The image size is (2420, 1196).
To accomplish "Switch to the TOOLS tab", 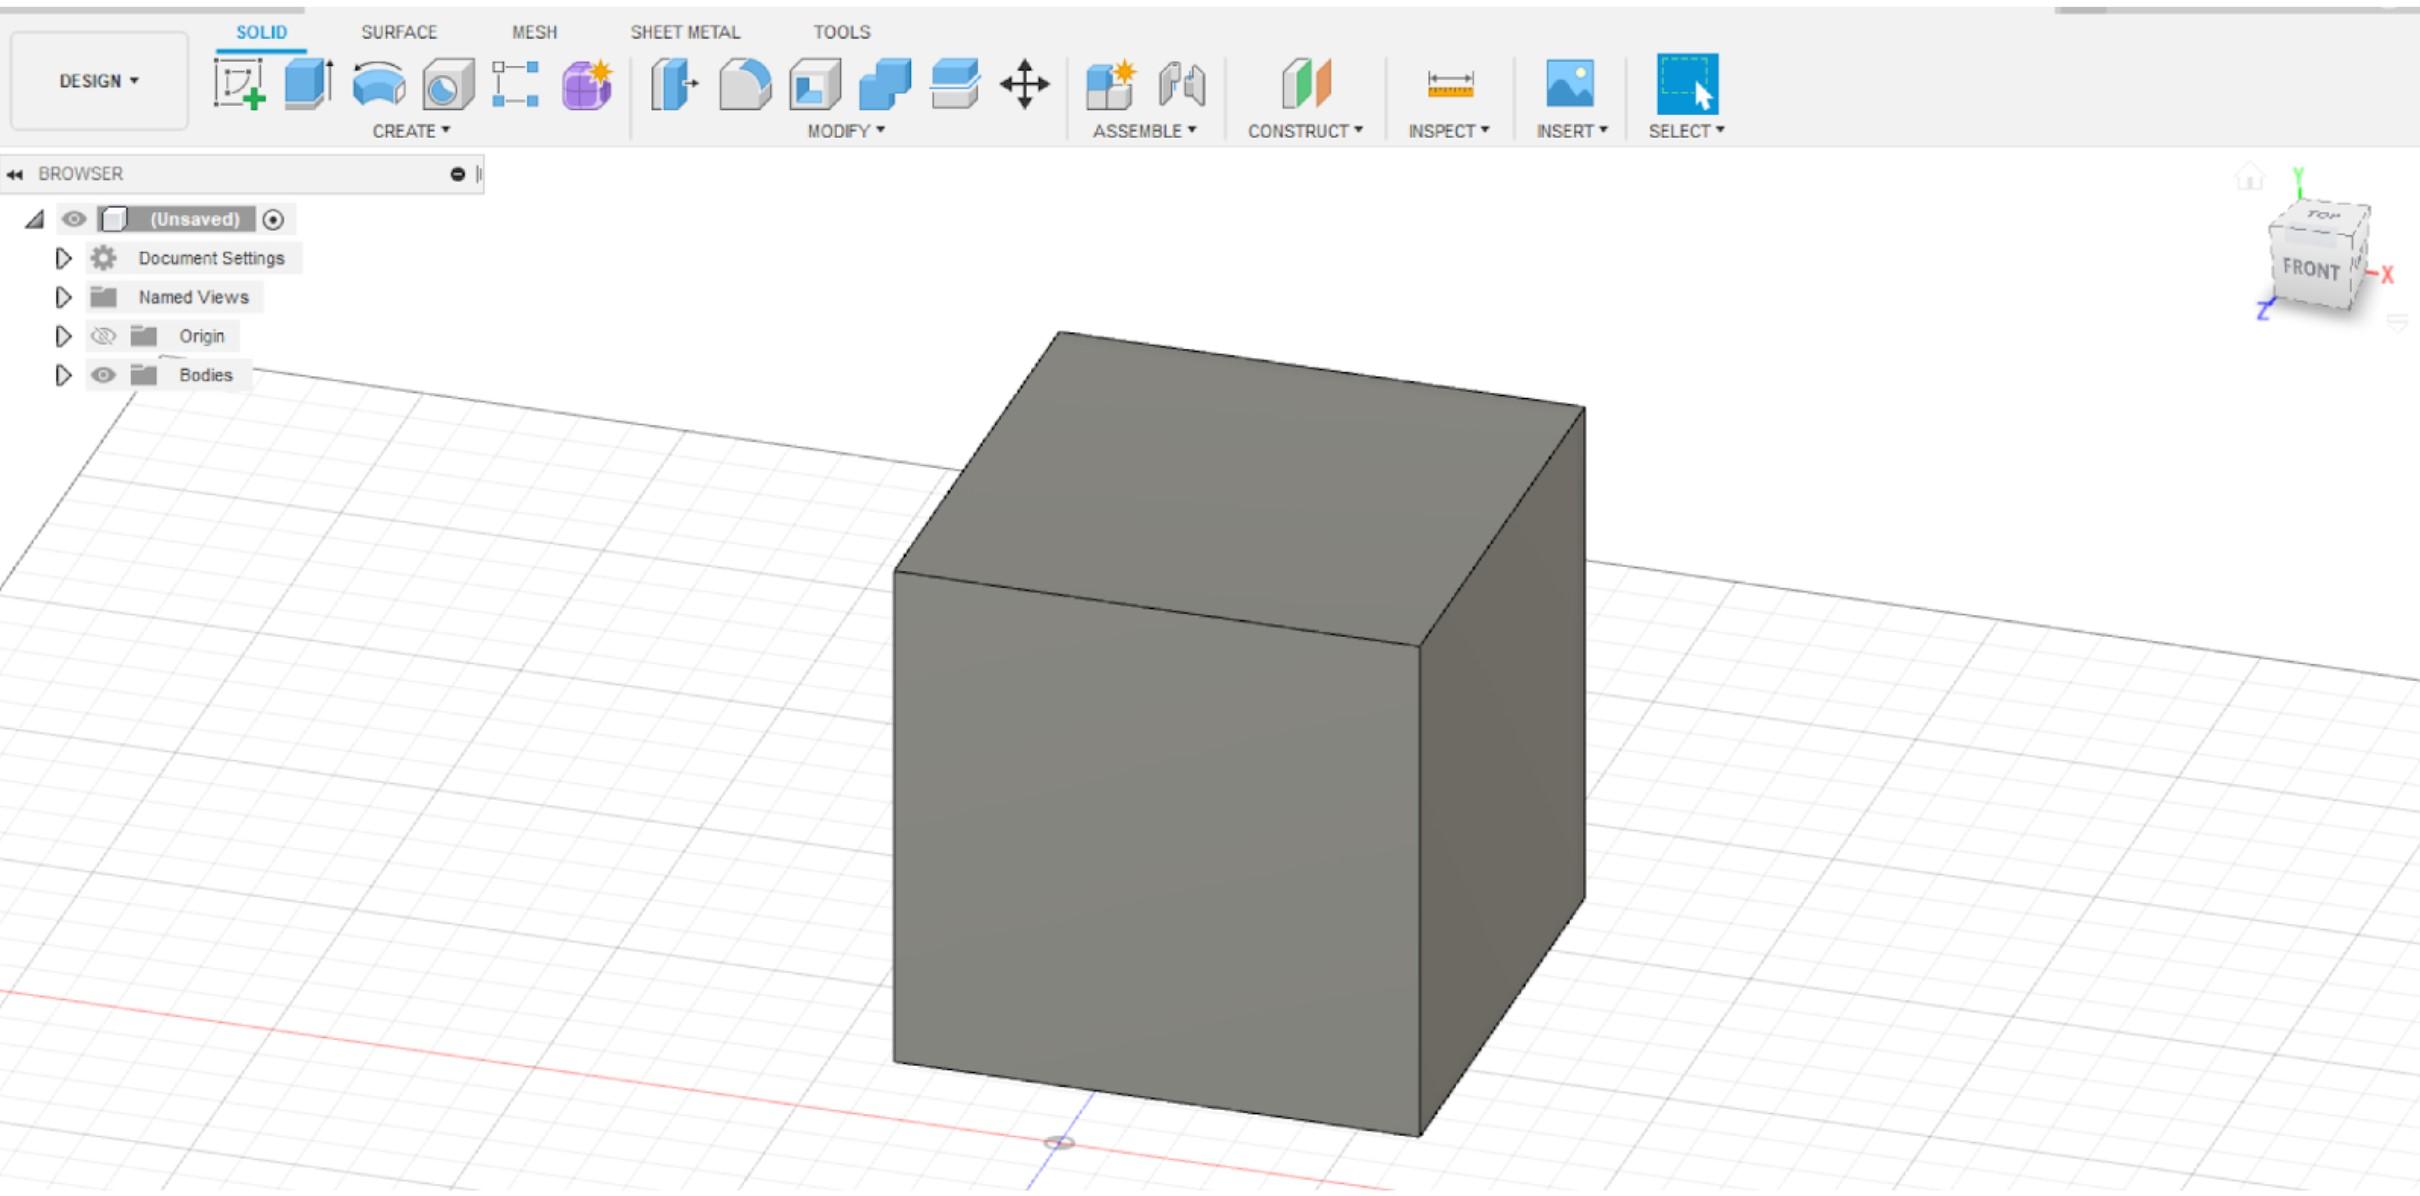I will (x=842, y=32).
